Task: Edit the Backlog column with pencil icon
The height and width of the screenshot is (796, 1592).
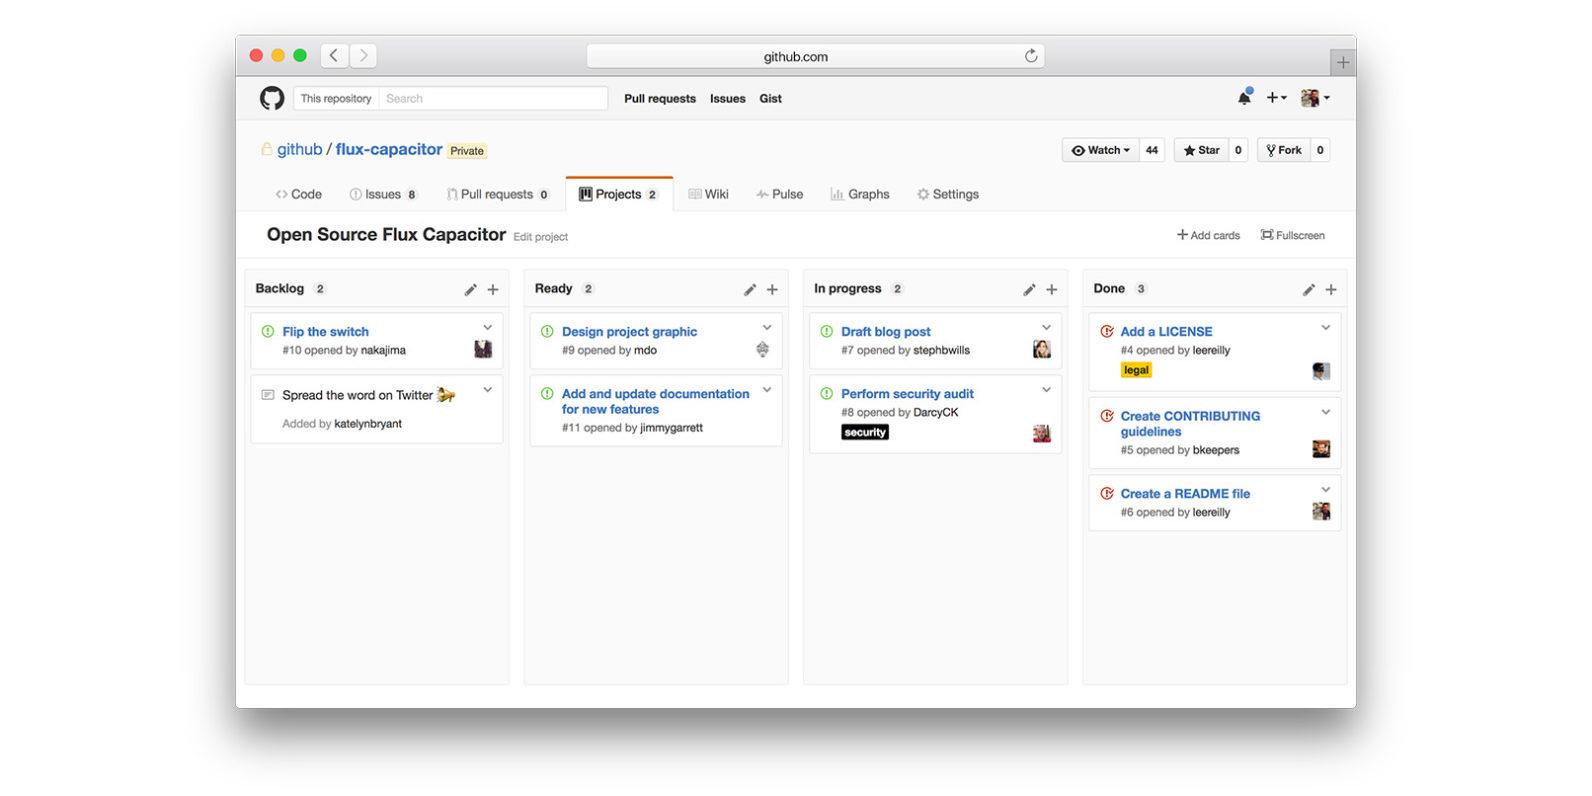Action: coord(470,290)
